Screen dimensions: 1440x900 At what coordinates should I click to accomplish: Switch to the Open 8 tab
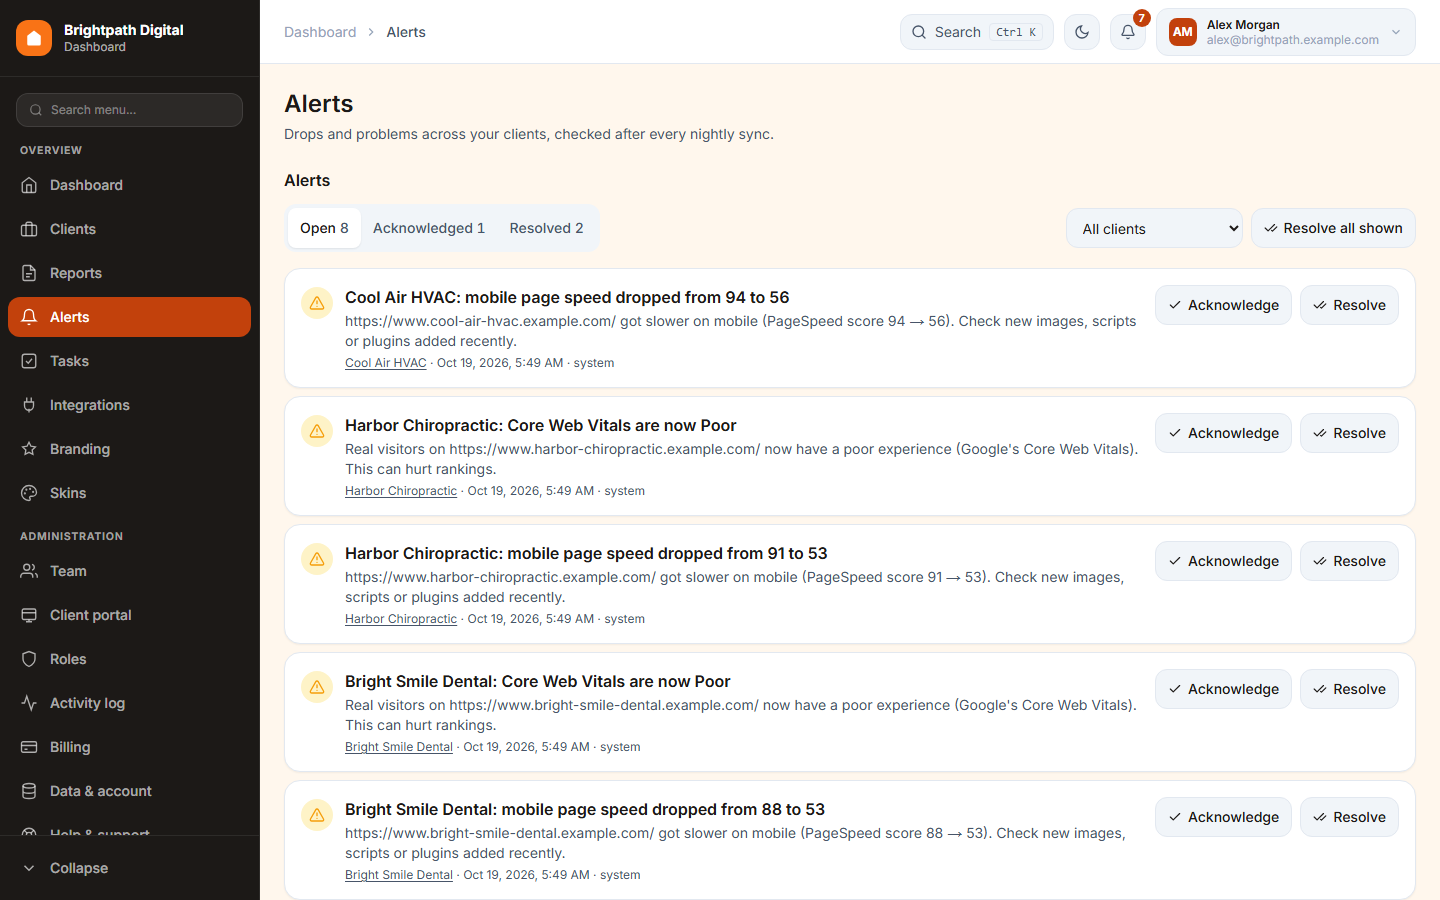point(324,228)
